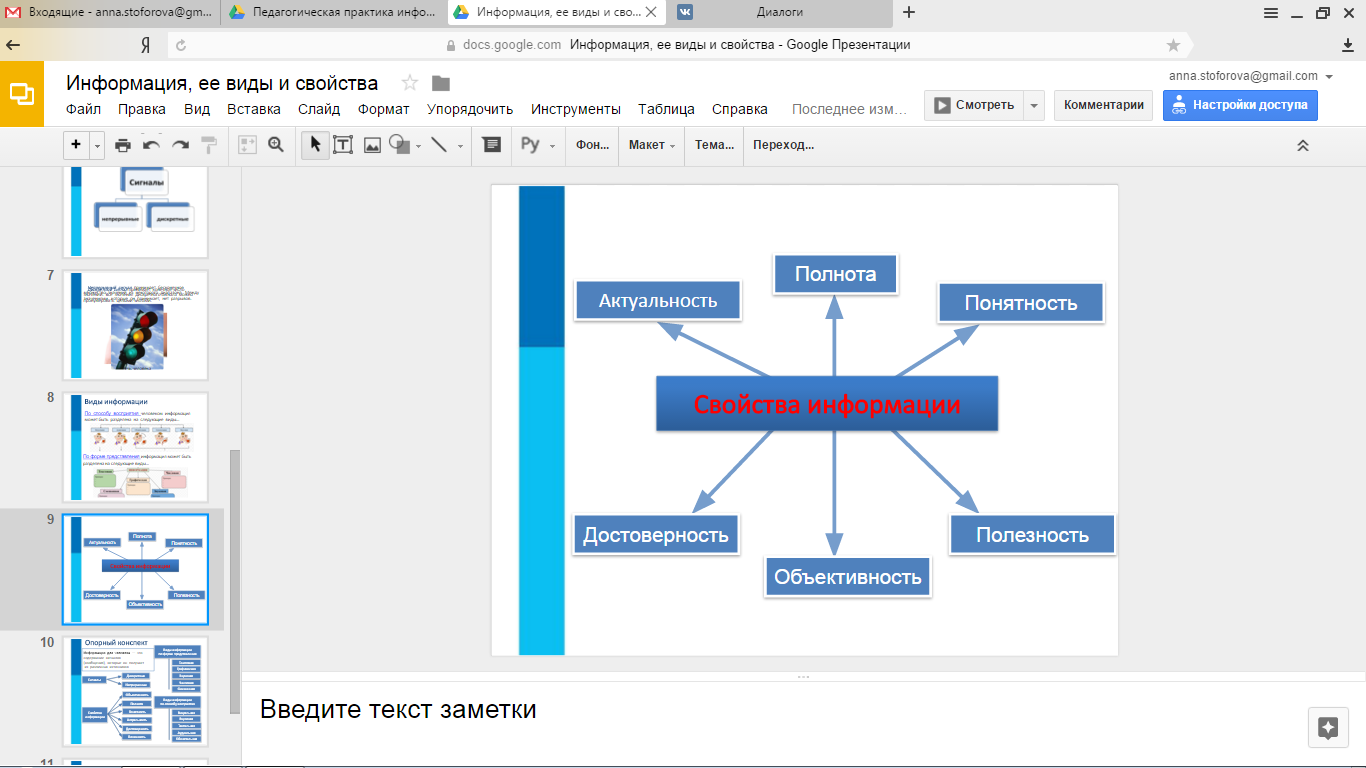Screen dimensions: 1366x768
Task: Open the Вставка menu
Action: point(254,109)
